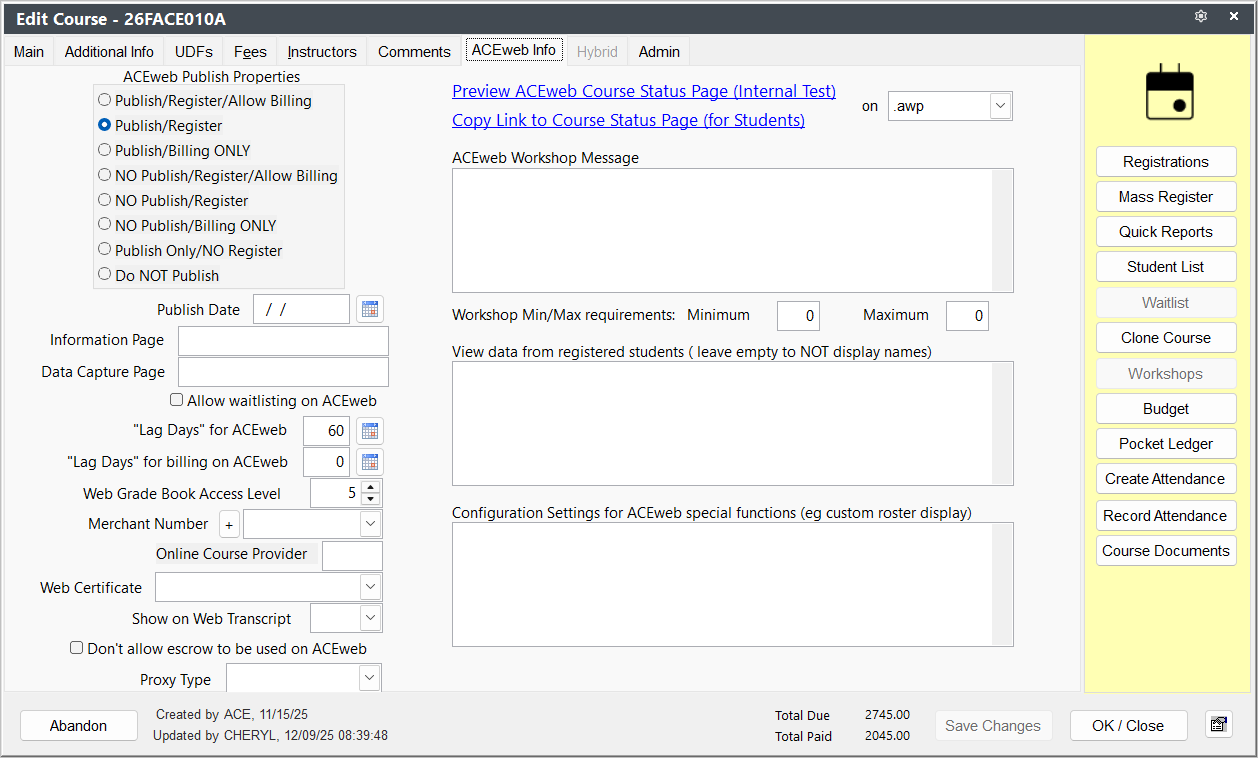
Task: Click the Clone Course button
Action: (1166, 337)
